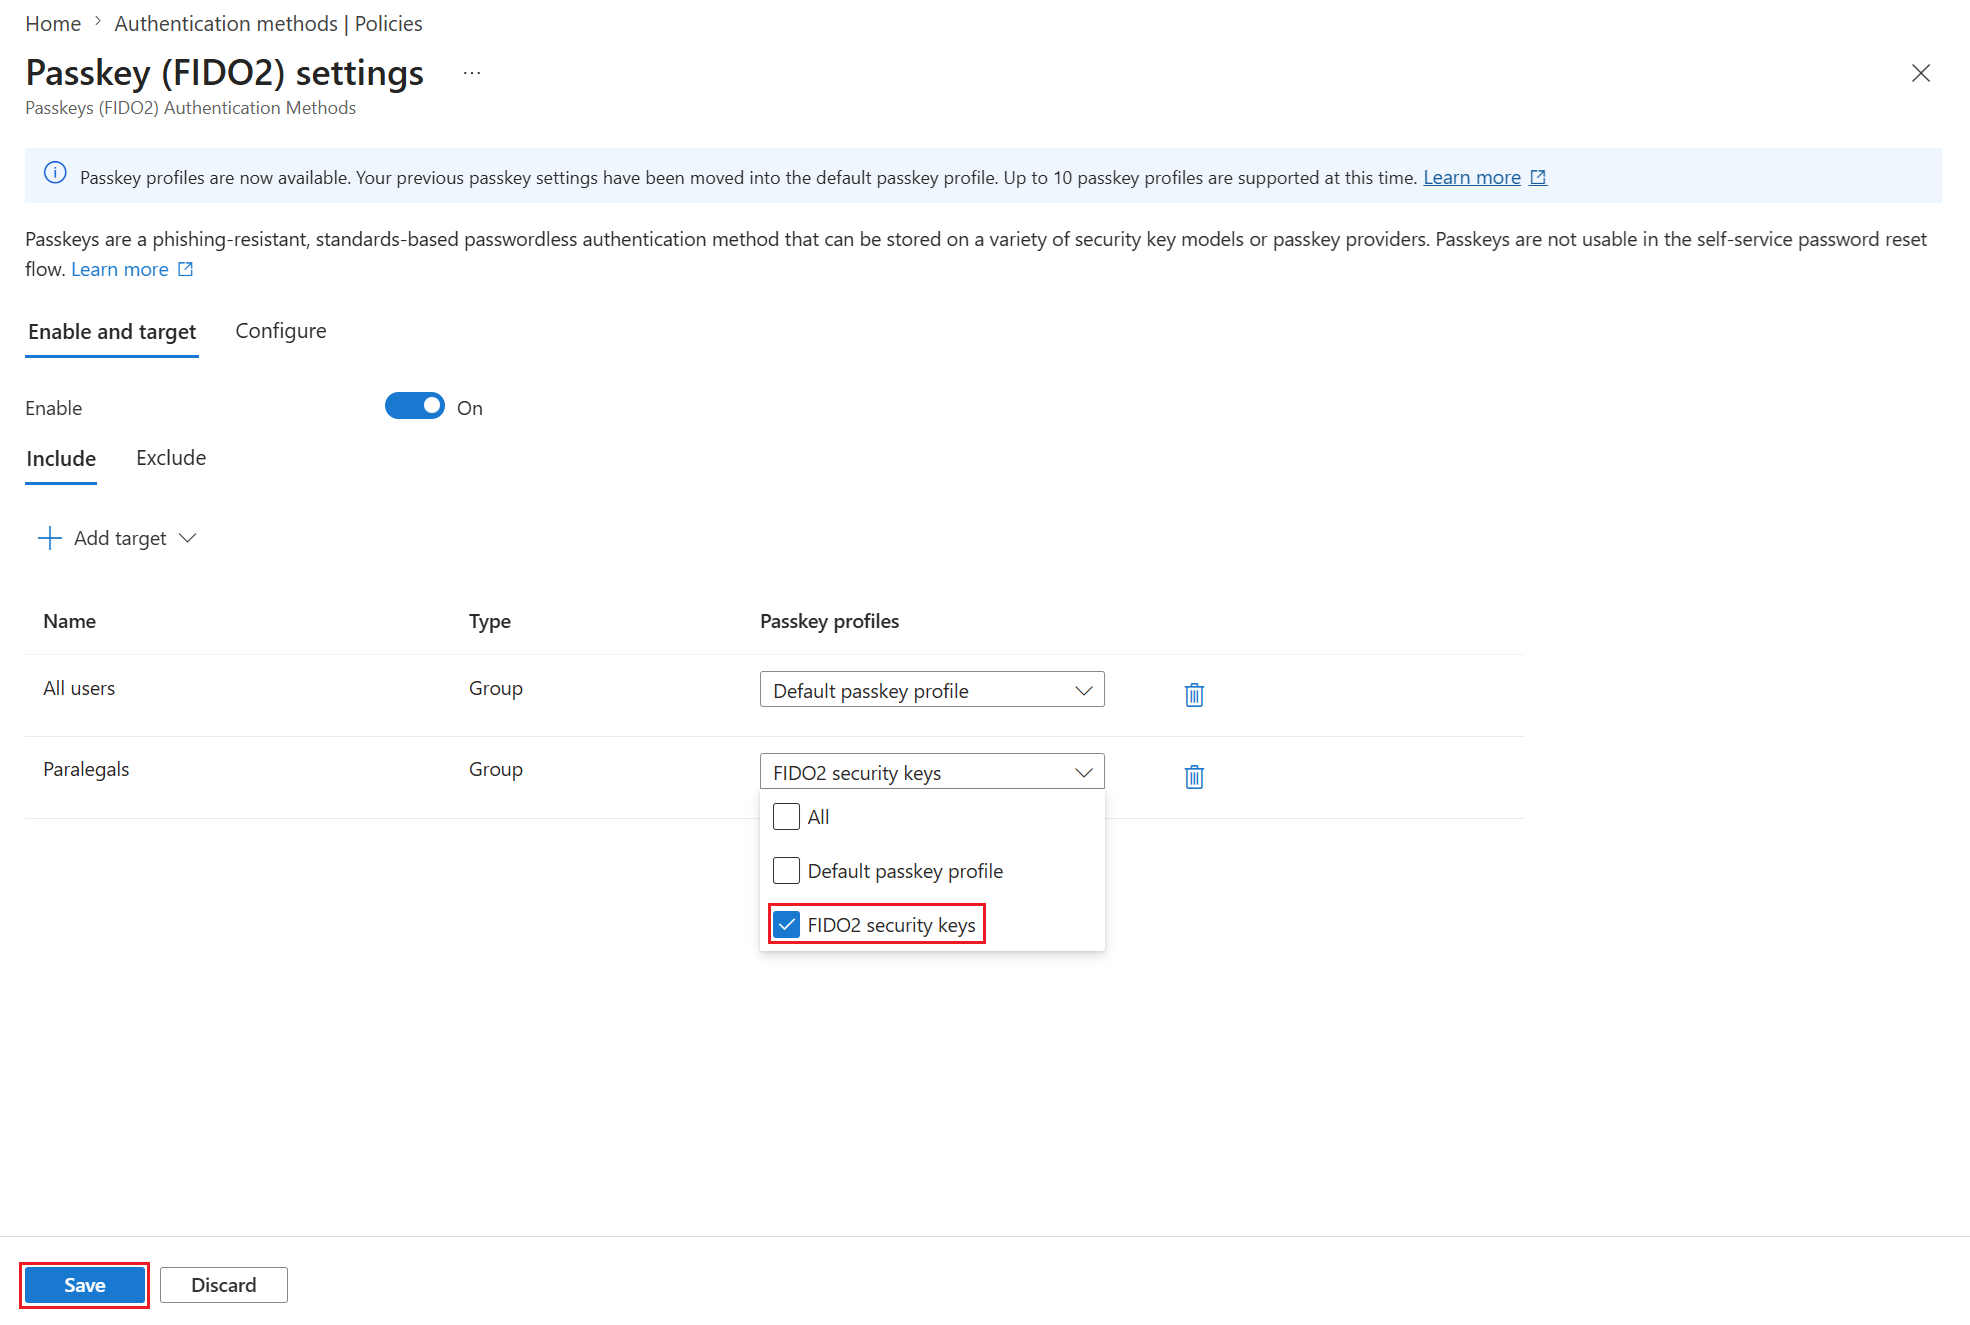The height and width of the screenshot is (1325, 1970).
Task: Click the Group type cell for Paralegals
Action: click(496, 769)
